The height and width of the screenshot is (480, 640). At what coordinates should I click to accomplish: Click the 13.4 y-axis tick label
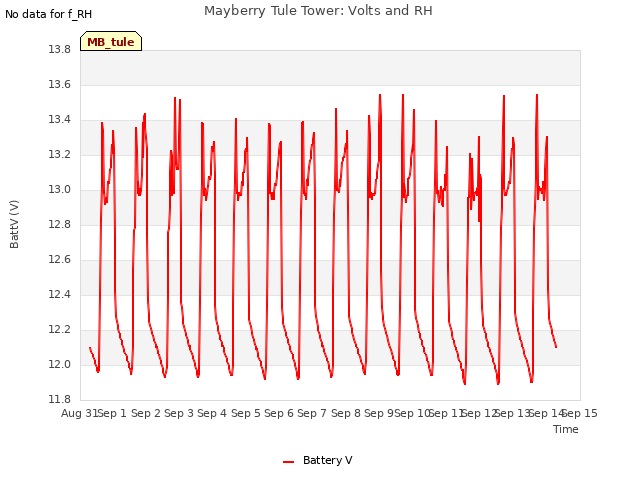pos(60,120)
